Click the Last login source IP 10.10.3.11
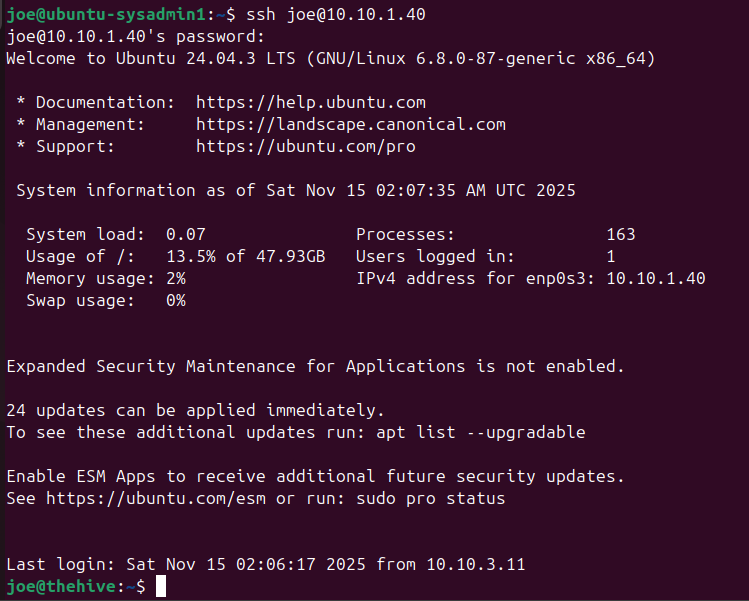Image resolution: width=749 pixels, height=601 pixels. 475,564
